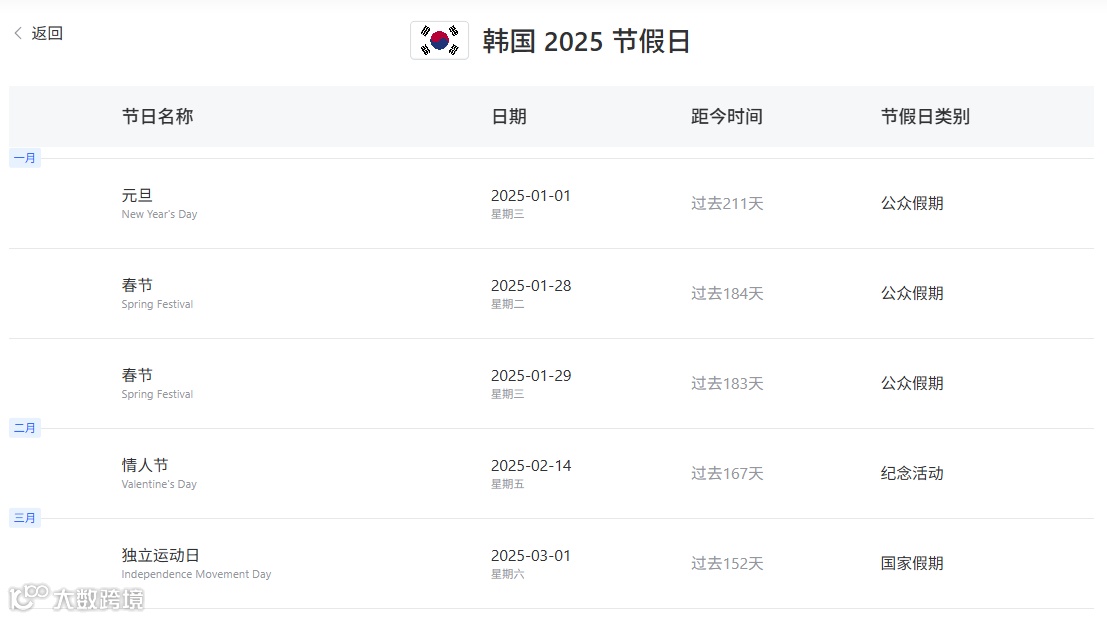Click the 节日名称 column header
The width and height of the screenshot is (1107, 619).
pyautogui.click(x=157, y=116)
